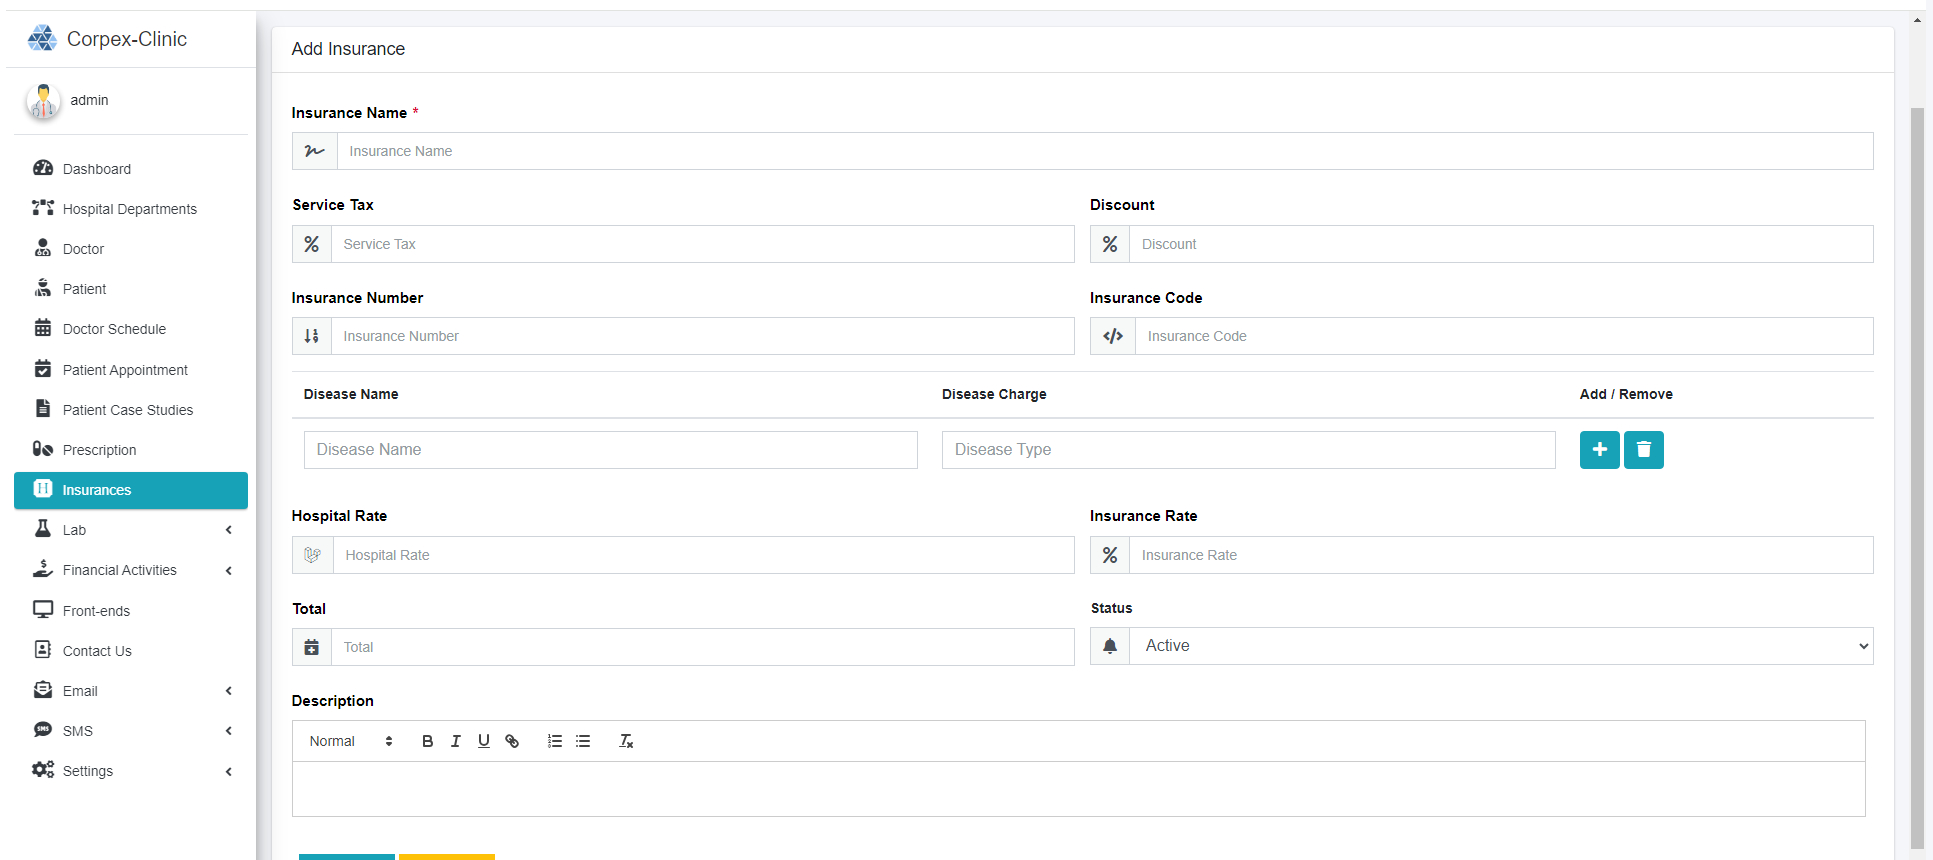Toggle bold formatting in description editor

pyautogui.click(x=427, y=741)
